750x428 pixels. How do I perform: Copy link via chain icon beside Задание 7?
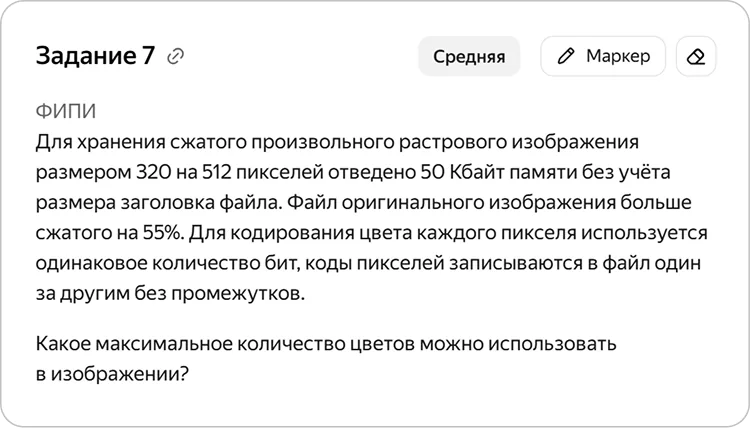[175, 56]
